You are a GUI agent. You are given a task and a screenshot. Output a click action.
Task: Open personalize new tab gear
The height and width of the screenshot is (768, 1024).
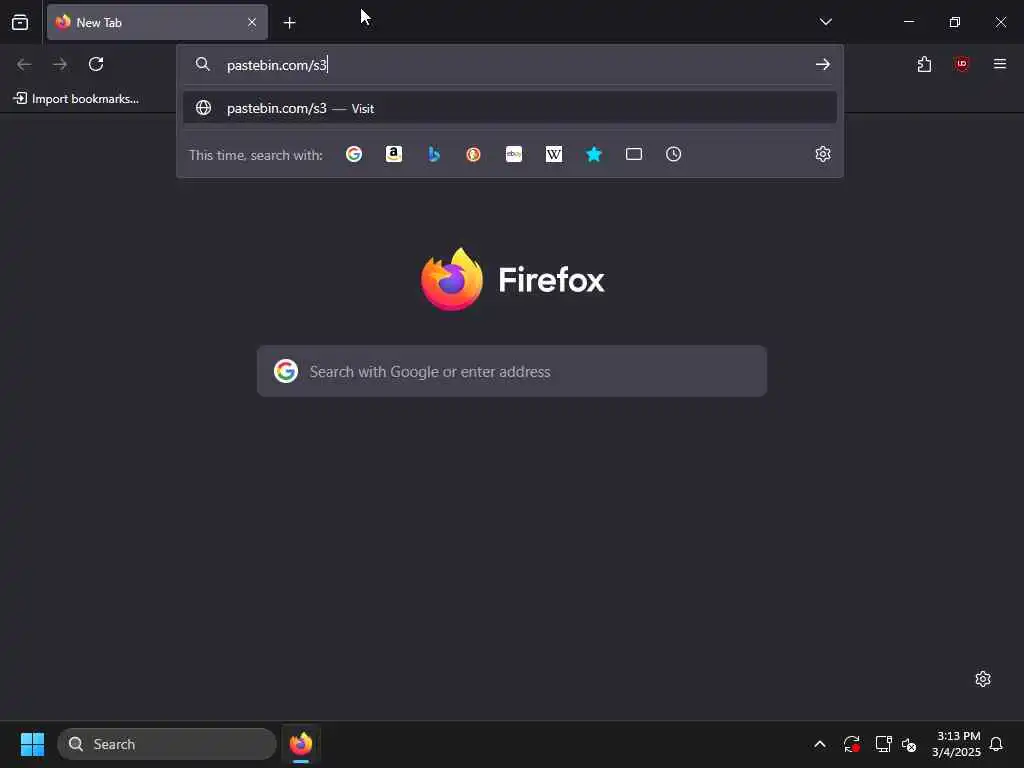tap(983, 679)
